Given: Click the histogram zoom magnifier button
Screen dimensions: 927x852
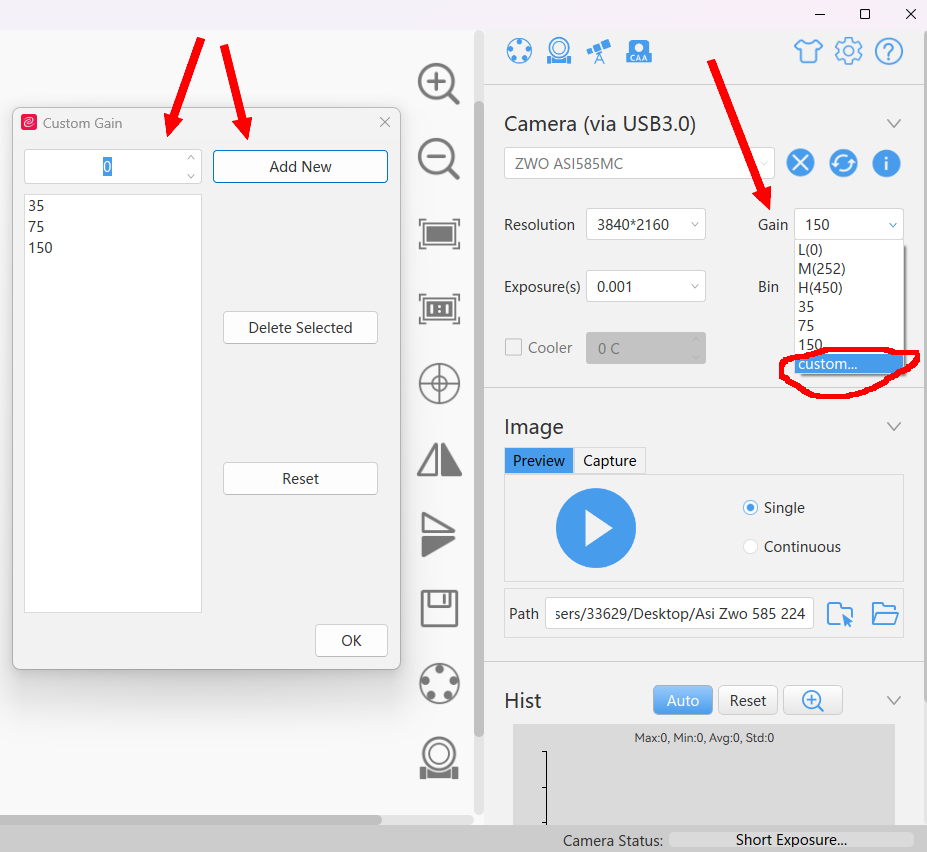Looking at the screenshot, I should click(812, 701).
